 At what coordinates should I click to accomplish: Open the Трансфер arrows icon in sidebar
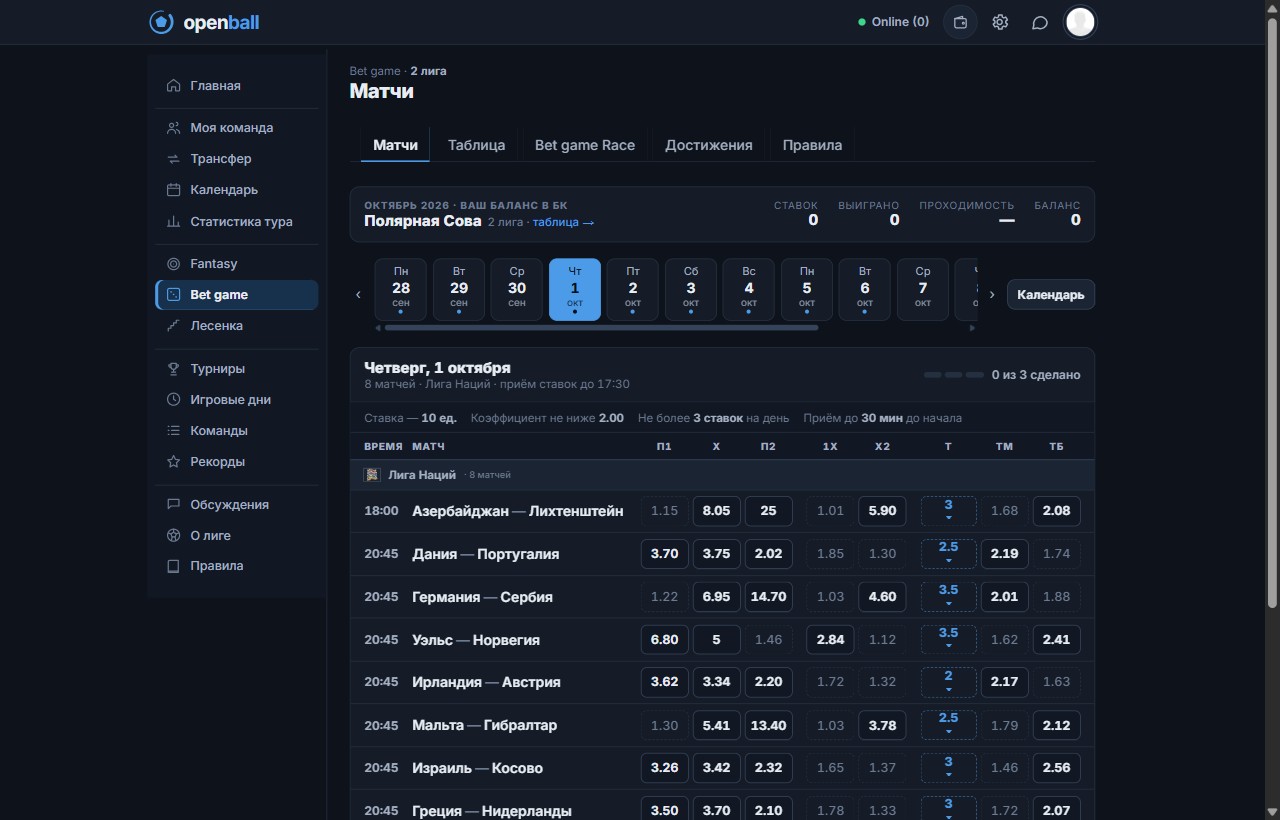coord(173,159)
